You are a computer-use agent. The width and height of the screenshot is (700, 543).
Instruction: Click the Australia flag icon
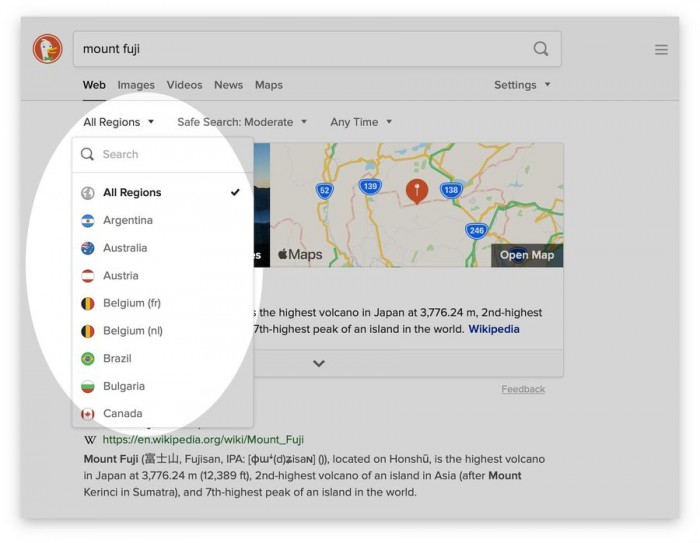click(x=88, y=248)
